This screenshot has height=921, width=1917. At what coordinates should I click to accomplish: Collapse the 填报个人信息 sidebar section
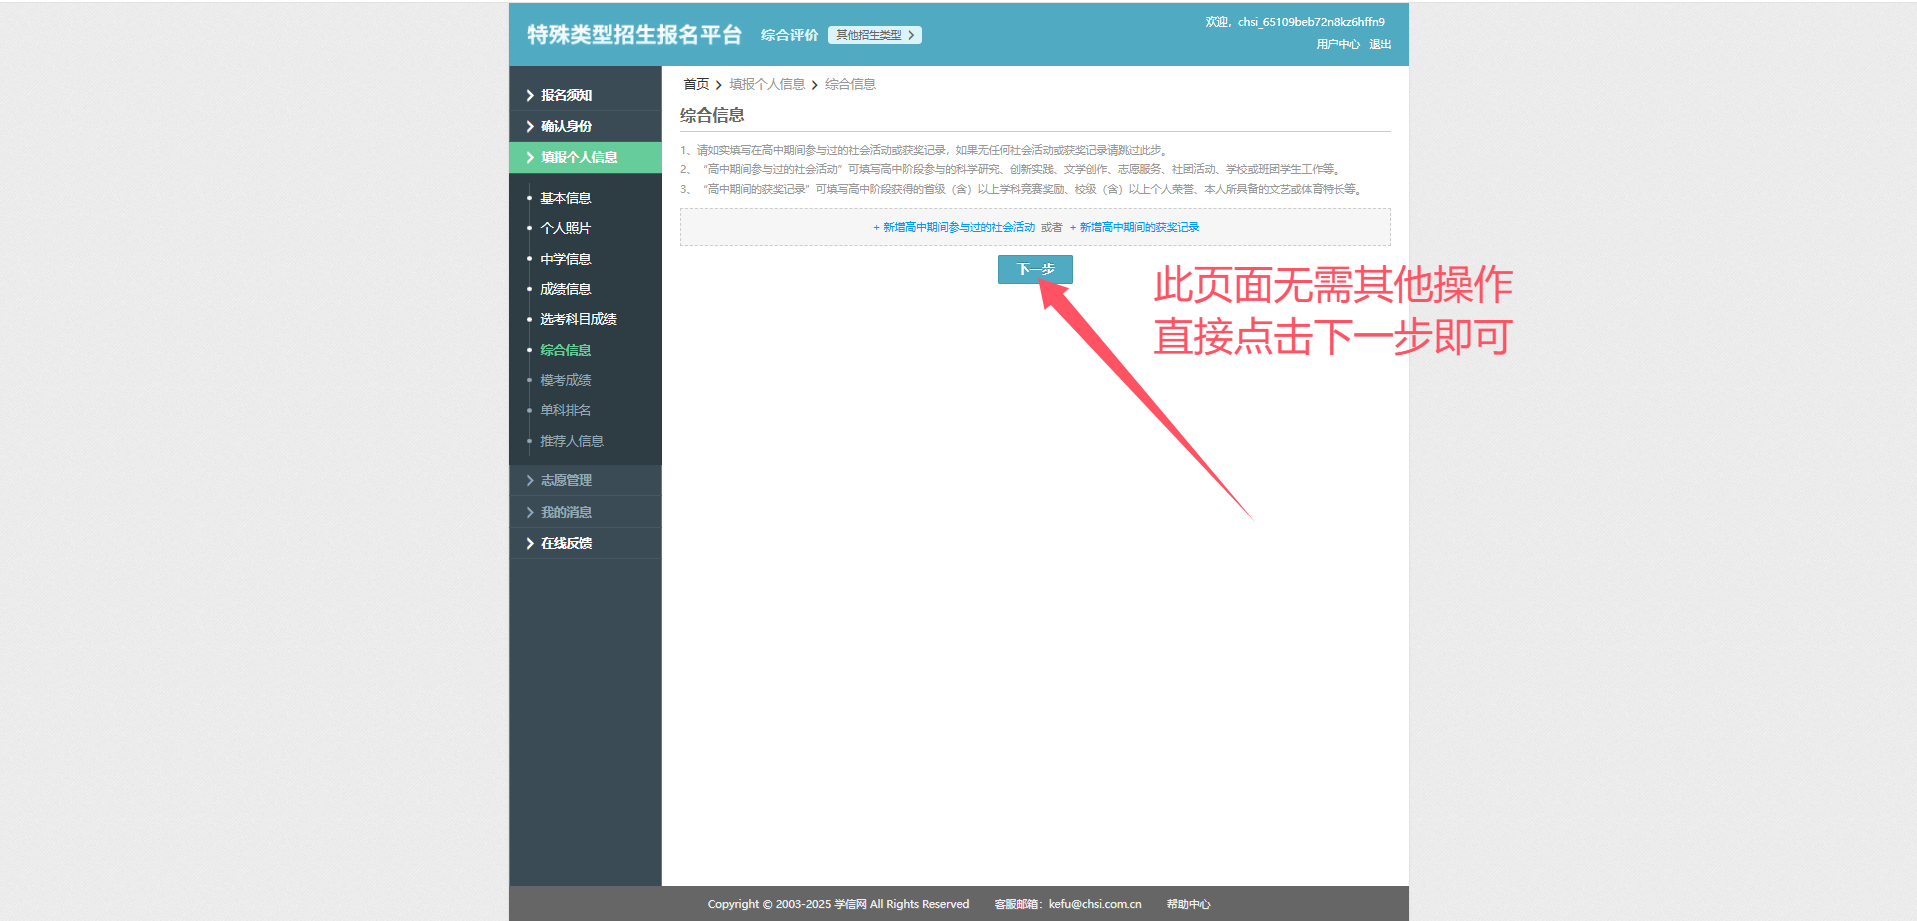(579, 157)
